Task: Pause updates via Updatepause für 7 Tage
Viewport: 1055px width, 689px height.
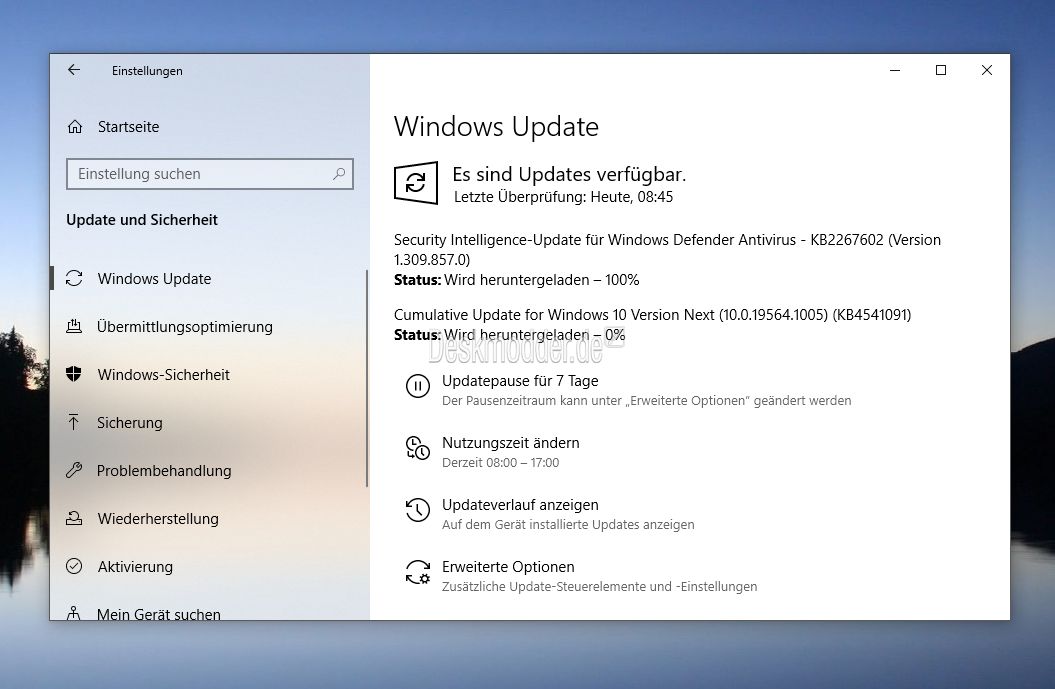Action: 520,381
